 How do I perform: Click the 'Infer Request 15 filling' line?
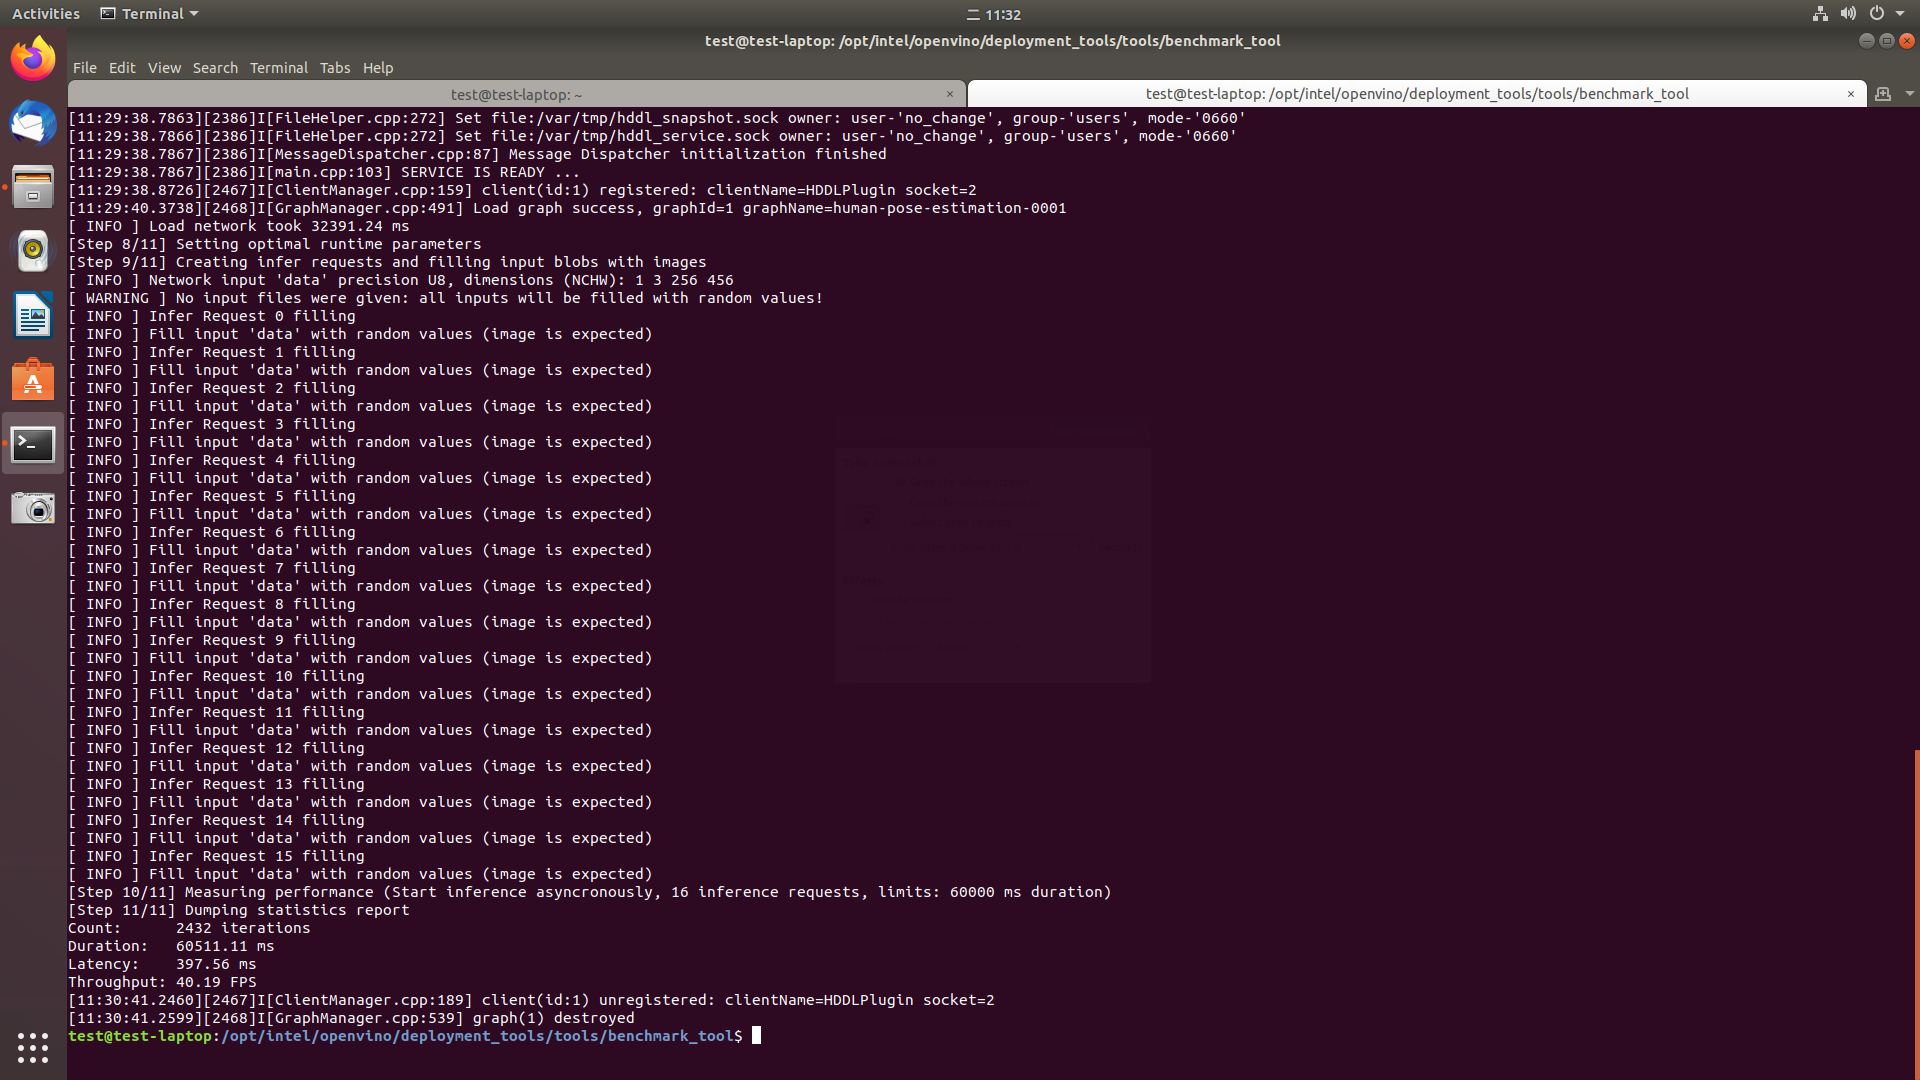216,856
